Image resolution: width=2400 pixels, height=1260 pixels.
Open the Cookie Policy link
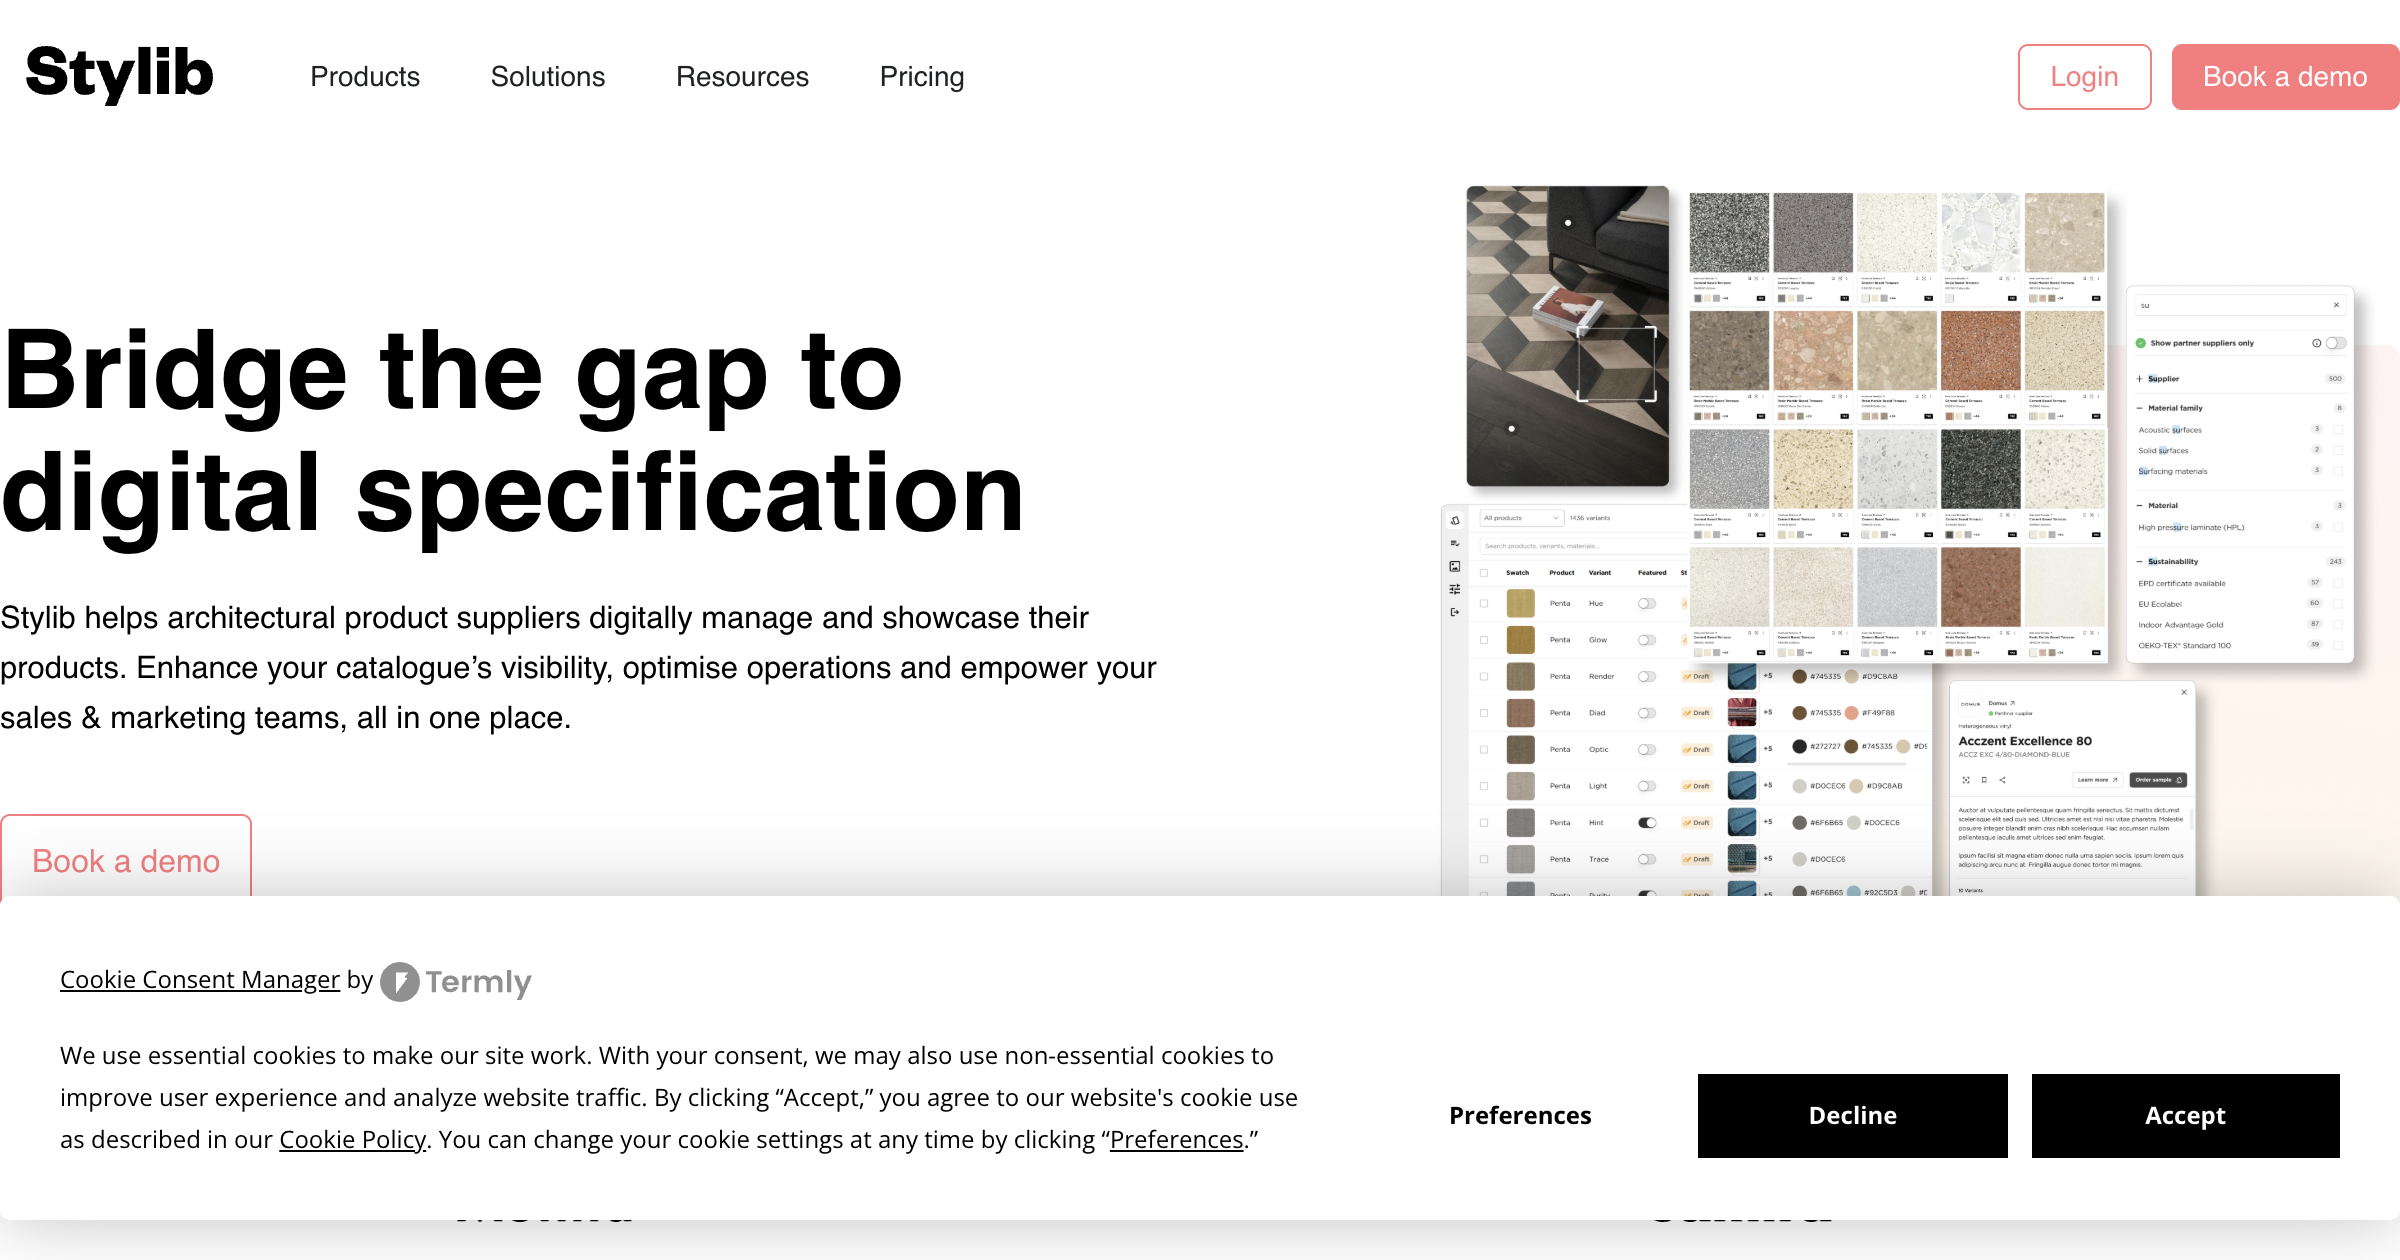click(x=352, y=1140)
